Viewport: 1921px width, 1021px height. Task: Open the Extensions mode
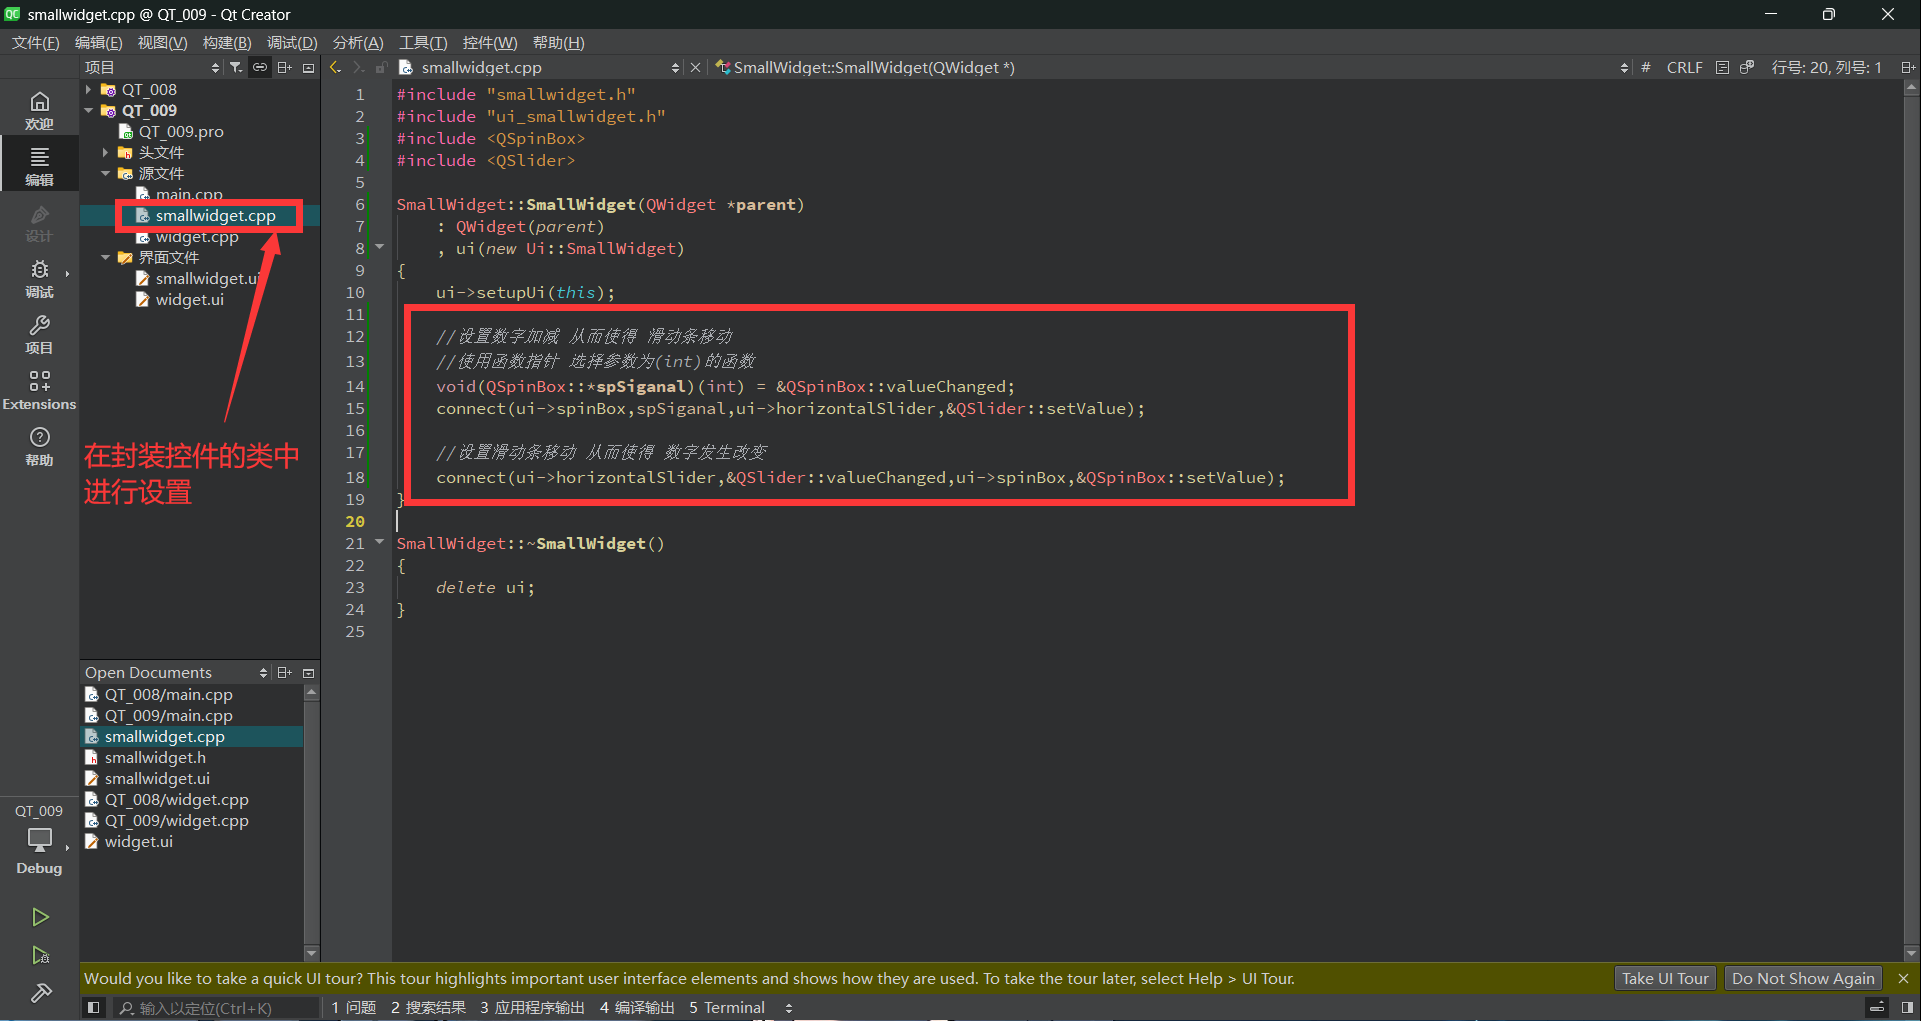coord(39,389)
